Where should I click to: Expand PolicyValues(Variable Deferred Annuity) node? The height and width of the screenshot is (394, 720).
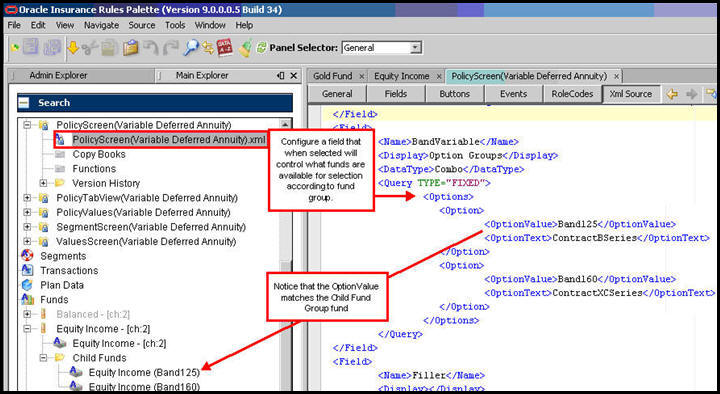pos(27,213)
